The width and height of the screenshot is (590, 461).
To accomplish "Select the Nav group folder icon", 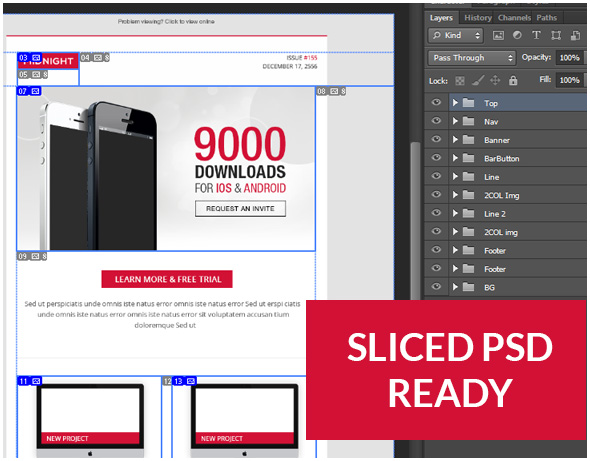I will pos(468,121).
